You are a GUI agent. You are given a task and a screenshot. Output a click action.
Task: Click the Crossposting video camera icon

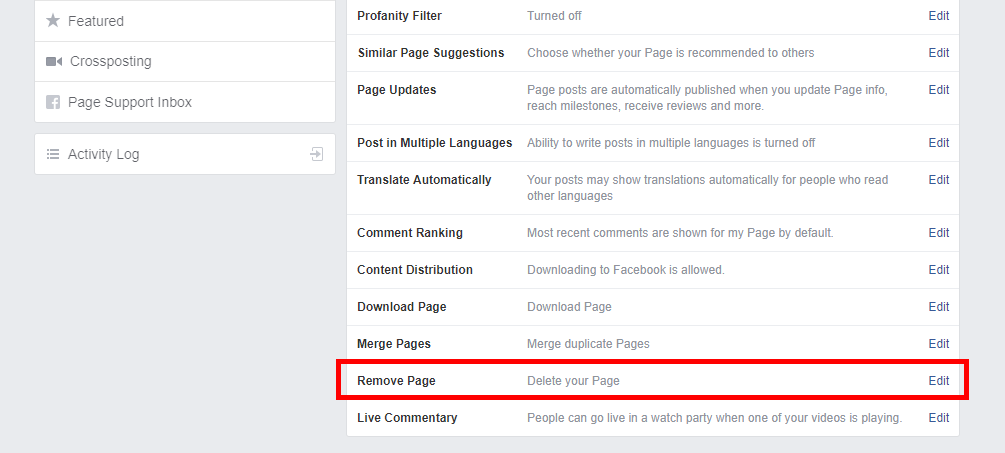click(54, 62)
